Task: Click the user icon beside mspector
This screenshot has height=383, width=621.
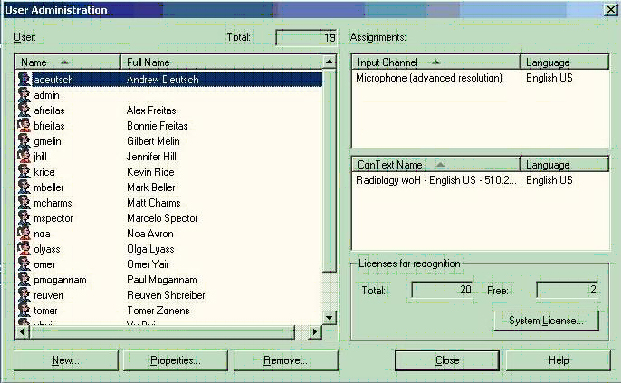Action: coord(24,218)
